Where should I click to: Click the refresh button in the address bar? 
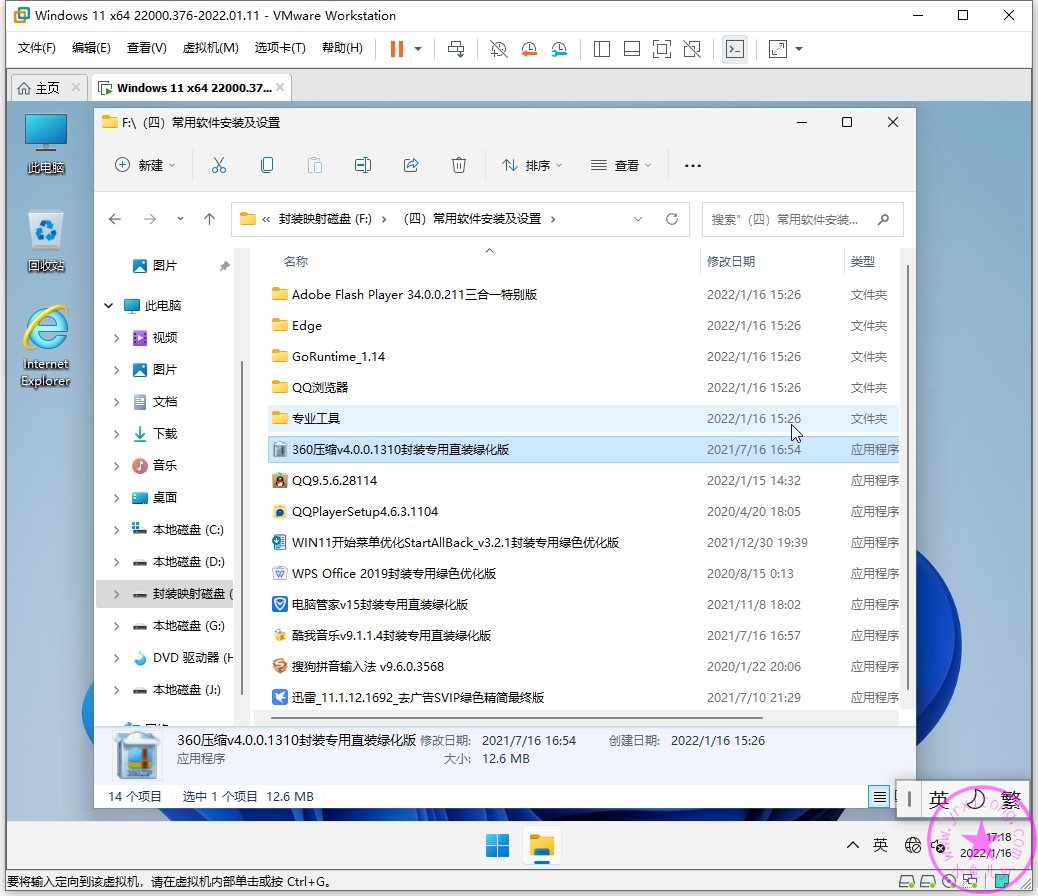pos(672,219)
